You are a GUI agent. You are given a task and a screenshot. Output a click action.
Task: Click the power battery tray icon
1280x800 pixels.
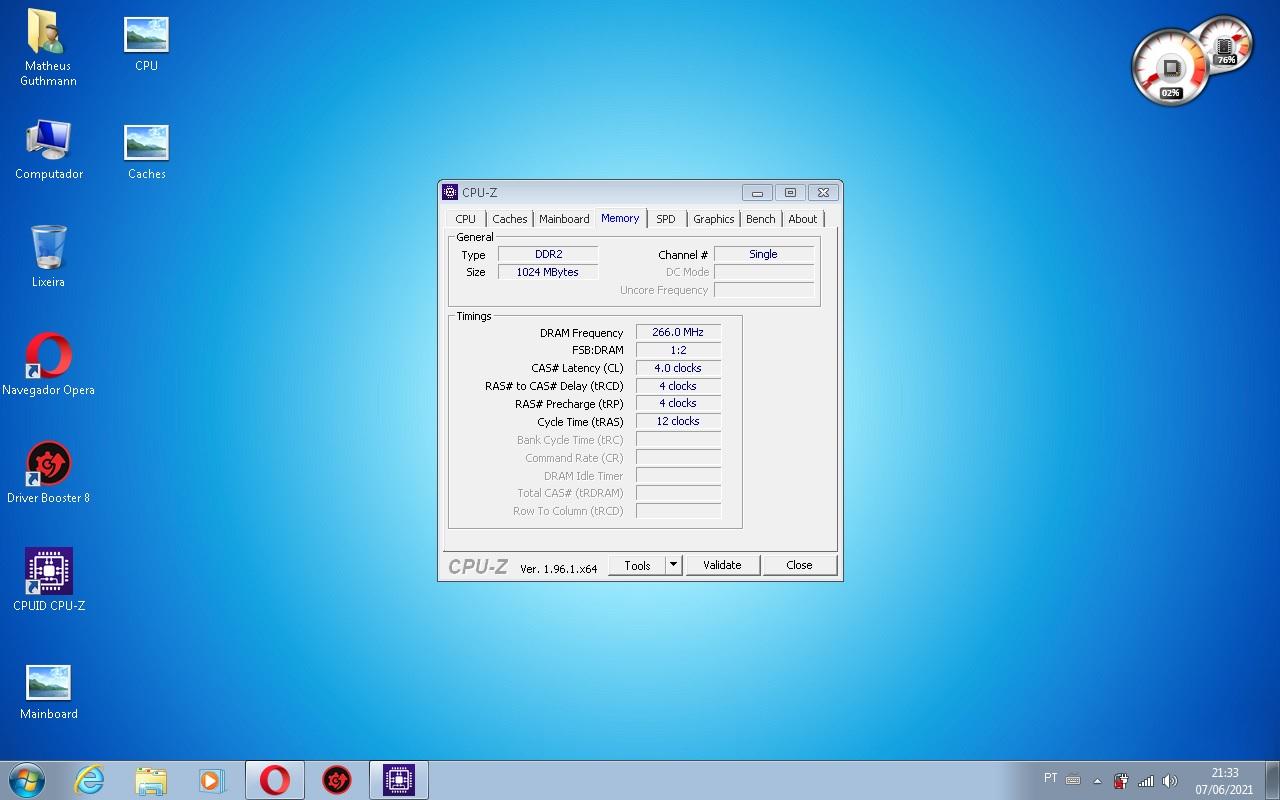pyautogui.click(x=1121, y=781)
